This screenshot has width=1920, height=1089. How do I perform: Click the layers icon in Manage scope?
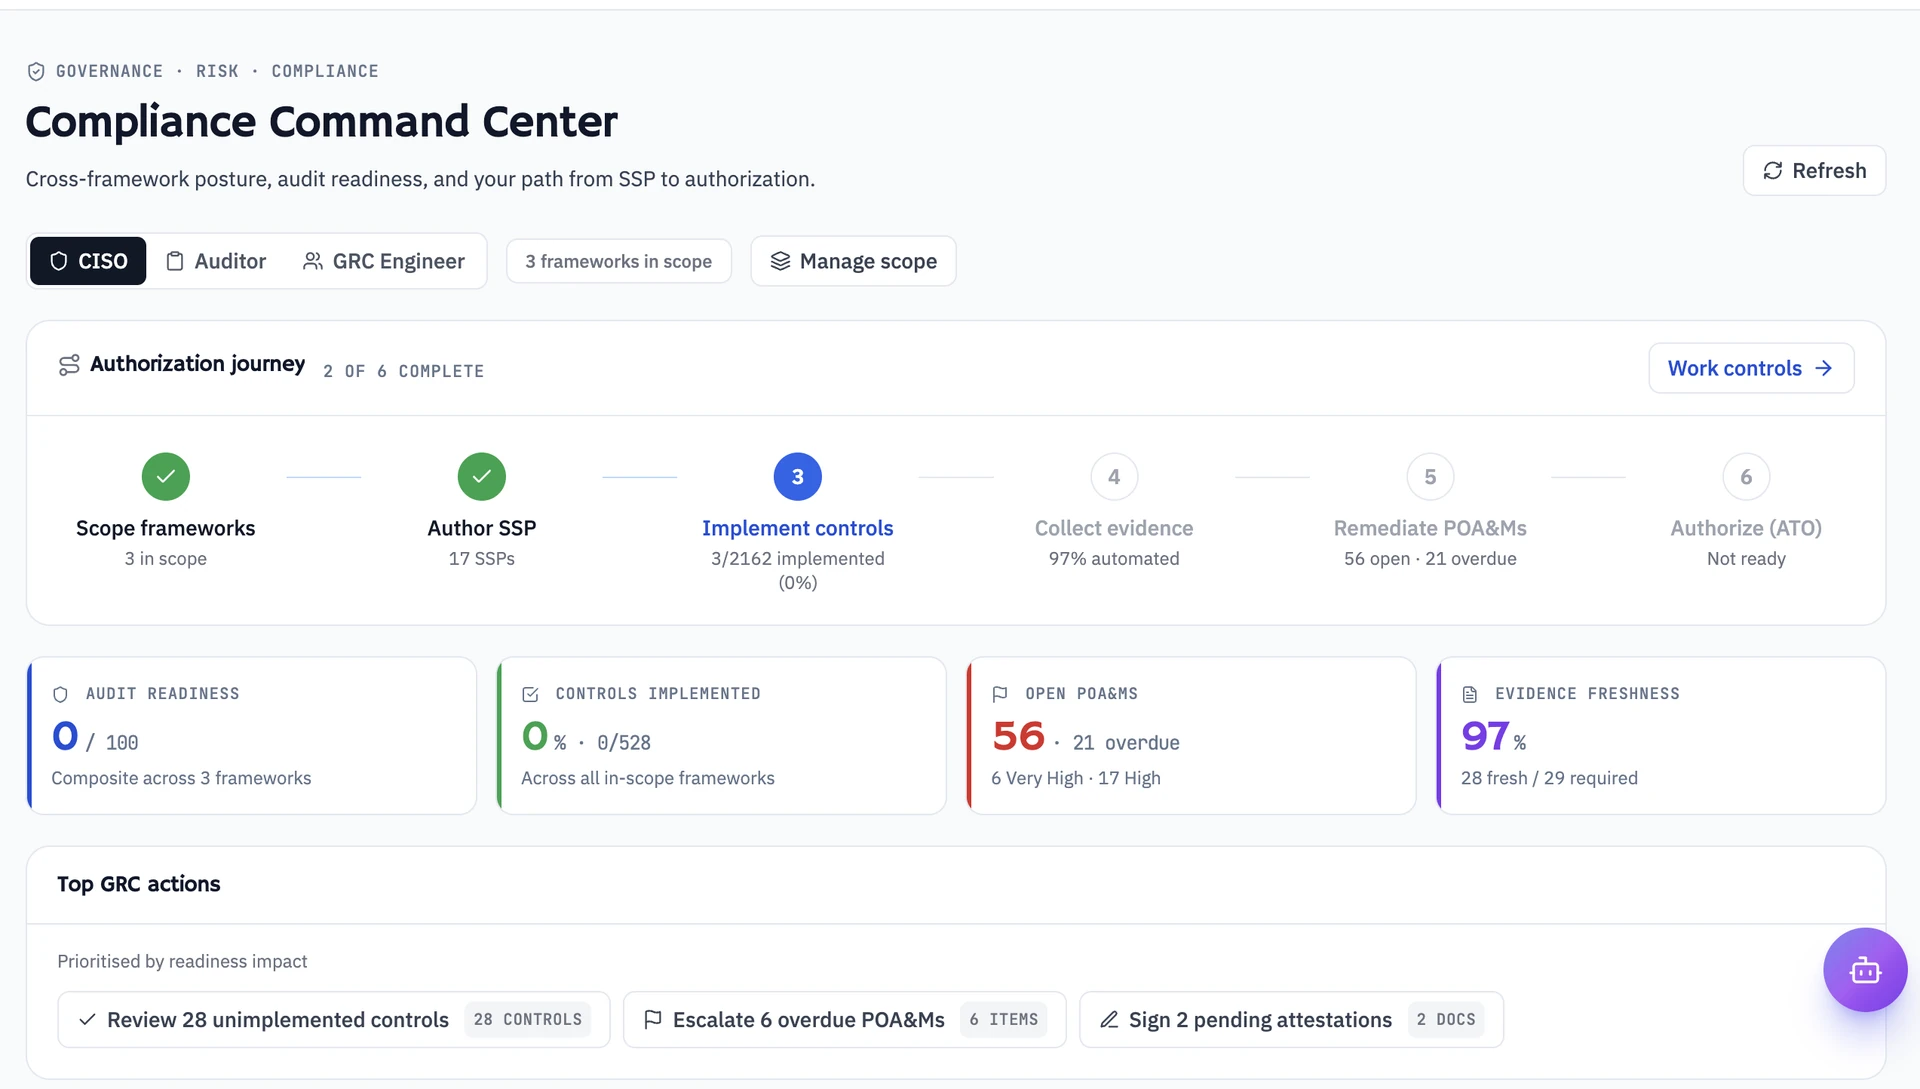780,261
